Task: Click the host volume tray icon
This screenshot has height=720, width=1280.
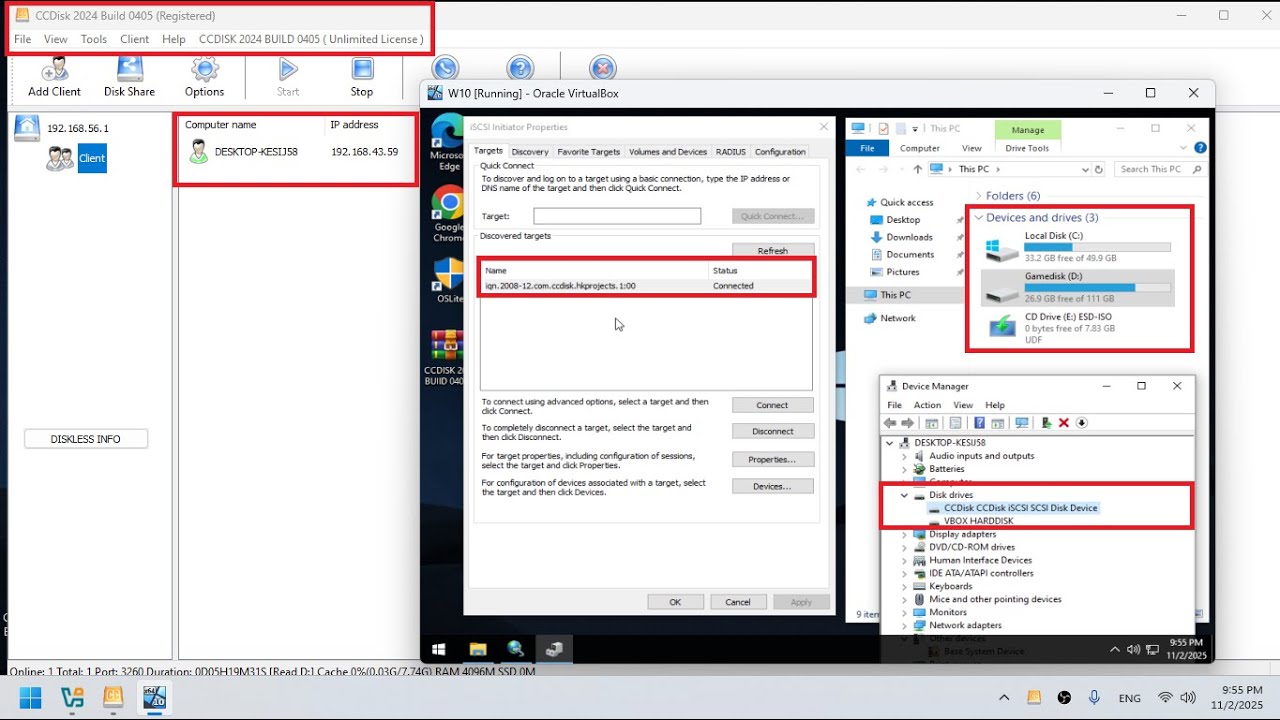Action: [1188, 697]
